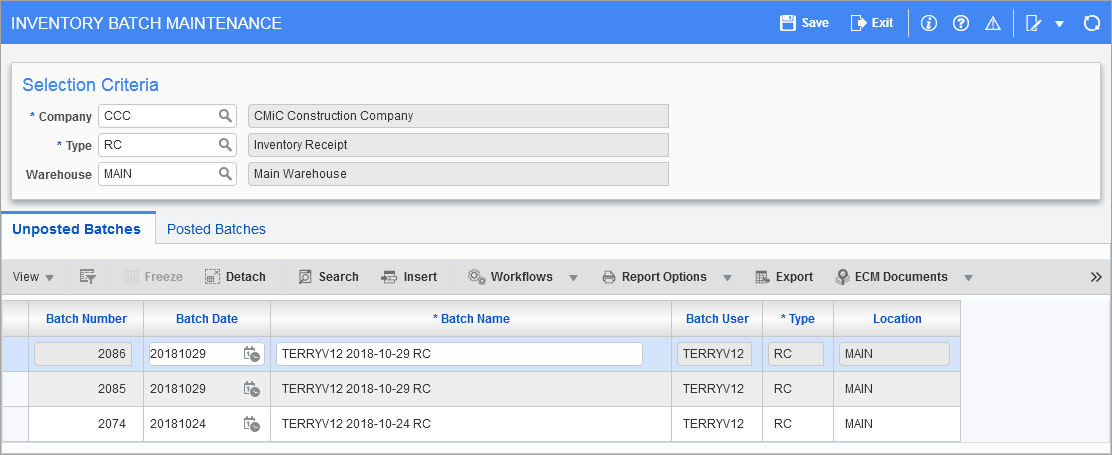Select the Unposted Batches tab

coord(76,229)
